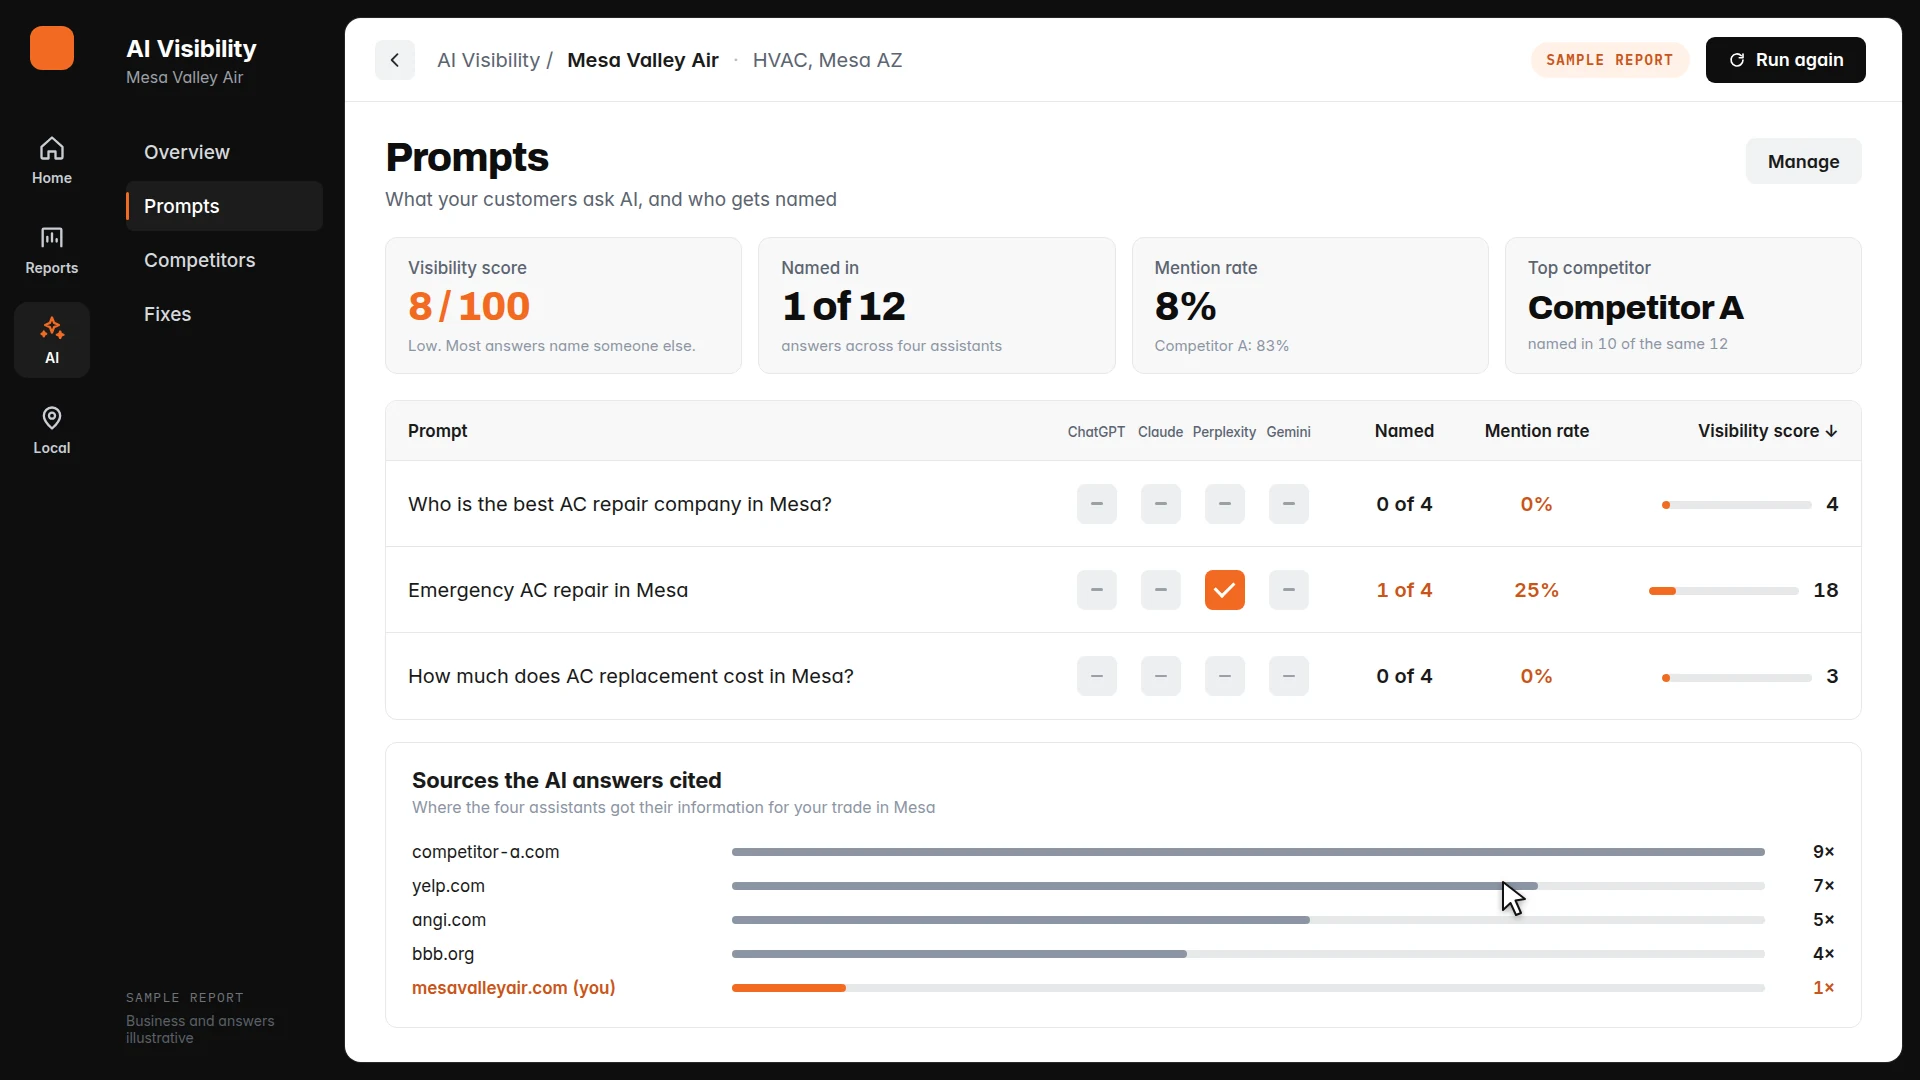Select 'Who is the best AC repair company in Mesa?'
This screenshot has height=1080, width=1920.
[619, 504]
